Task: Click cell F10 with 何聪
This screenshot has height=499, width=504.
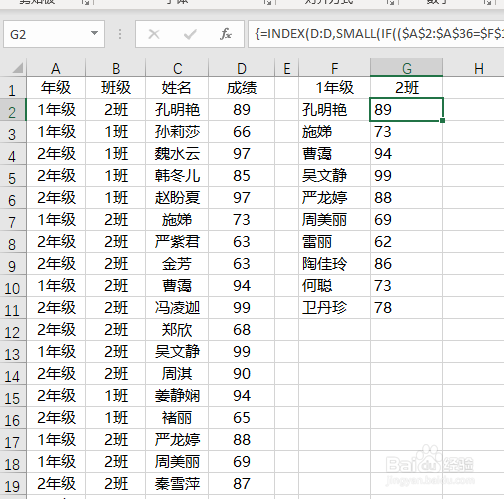Action: (x=334, y=285)
